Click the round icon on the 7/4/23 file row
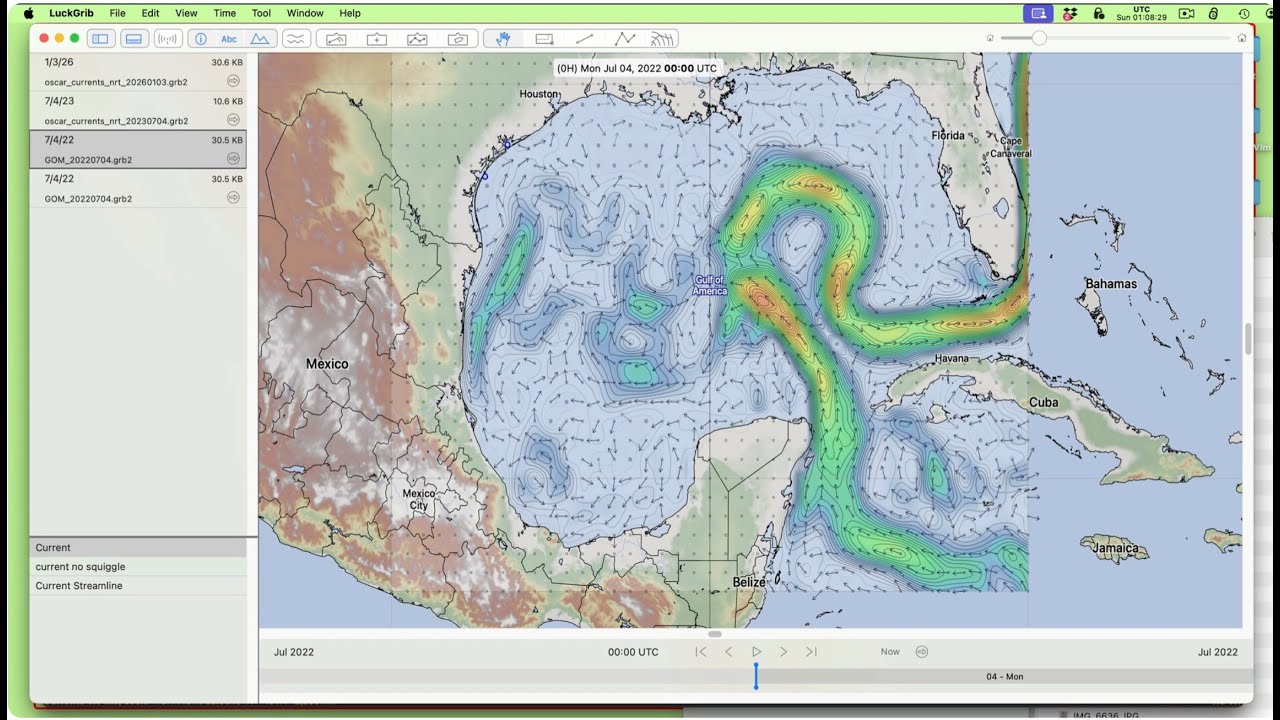1280x720 pixels. pyautogui.click(x=233, y=120)
